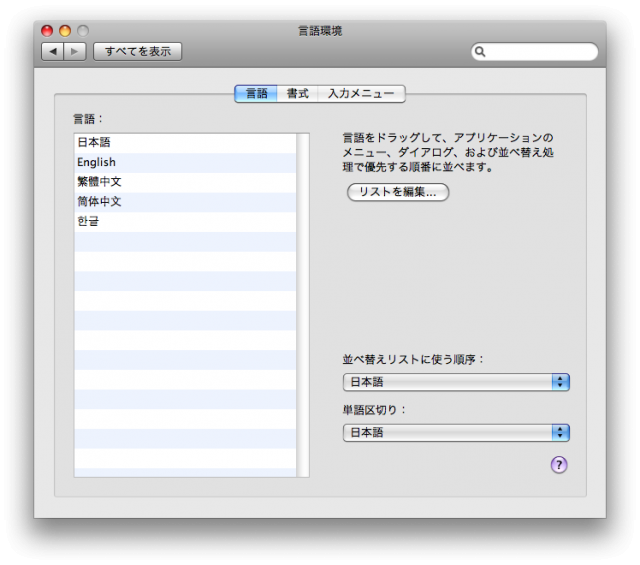Switch to the 書式 tab
The height and width of the screenshot is (565, 640).
(298, 93)
